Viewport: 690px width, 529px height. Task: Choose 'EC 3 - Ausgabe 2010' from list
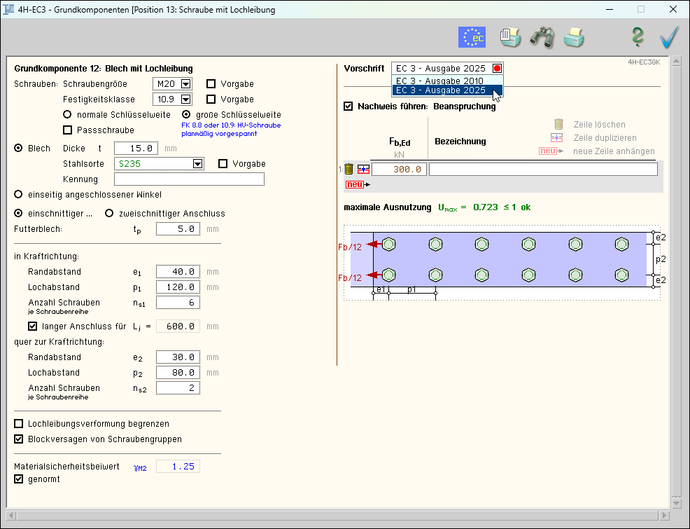[440, 80]
